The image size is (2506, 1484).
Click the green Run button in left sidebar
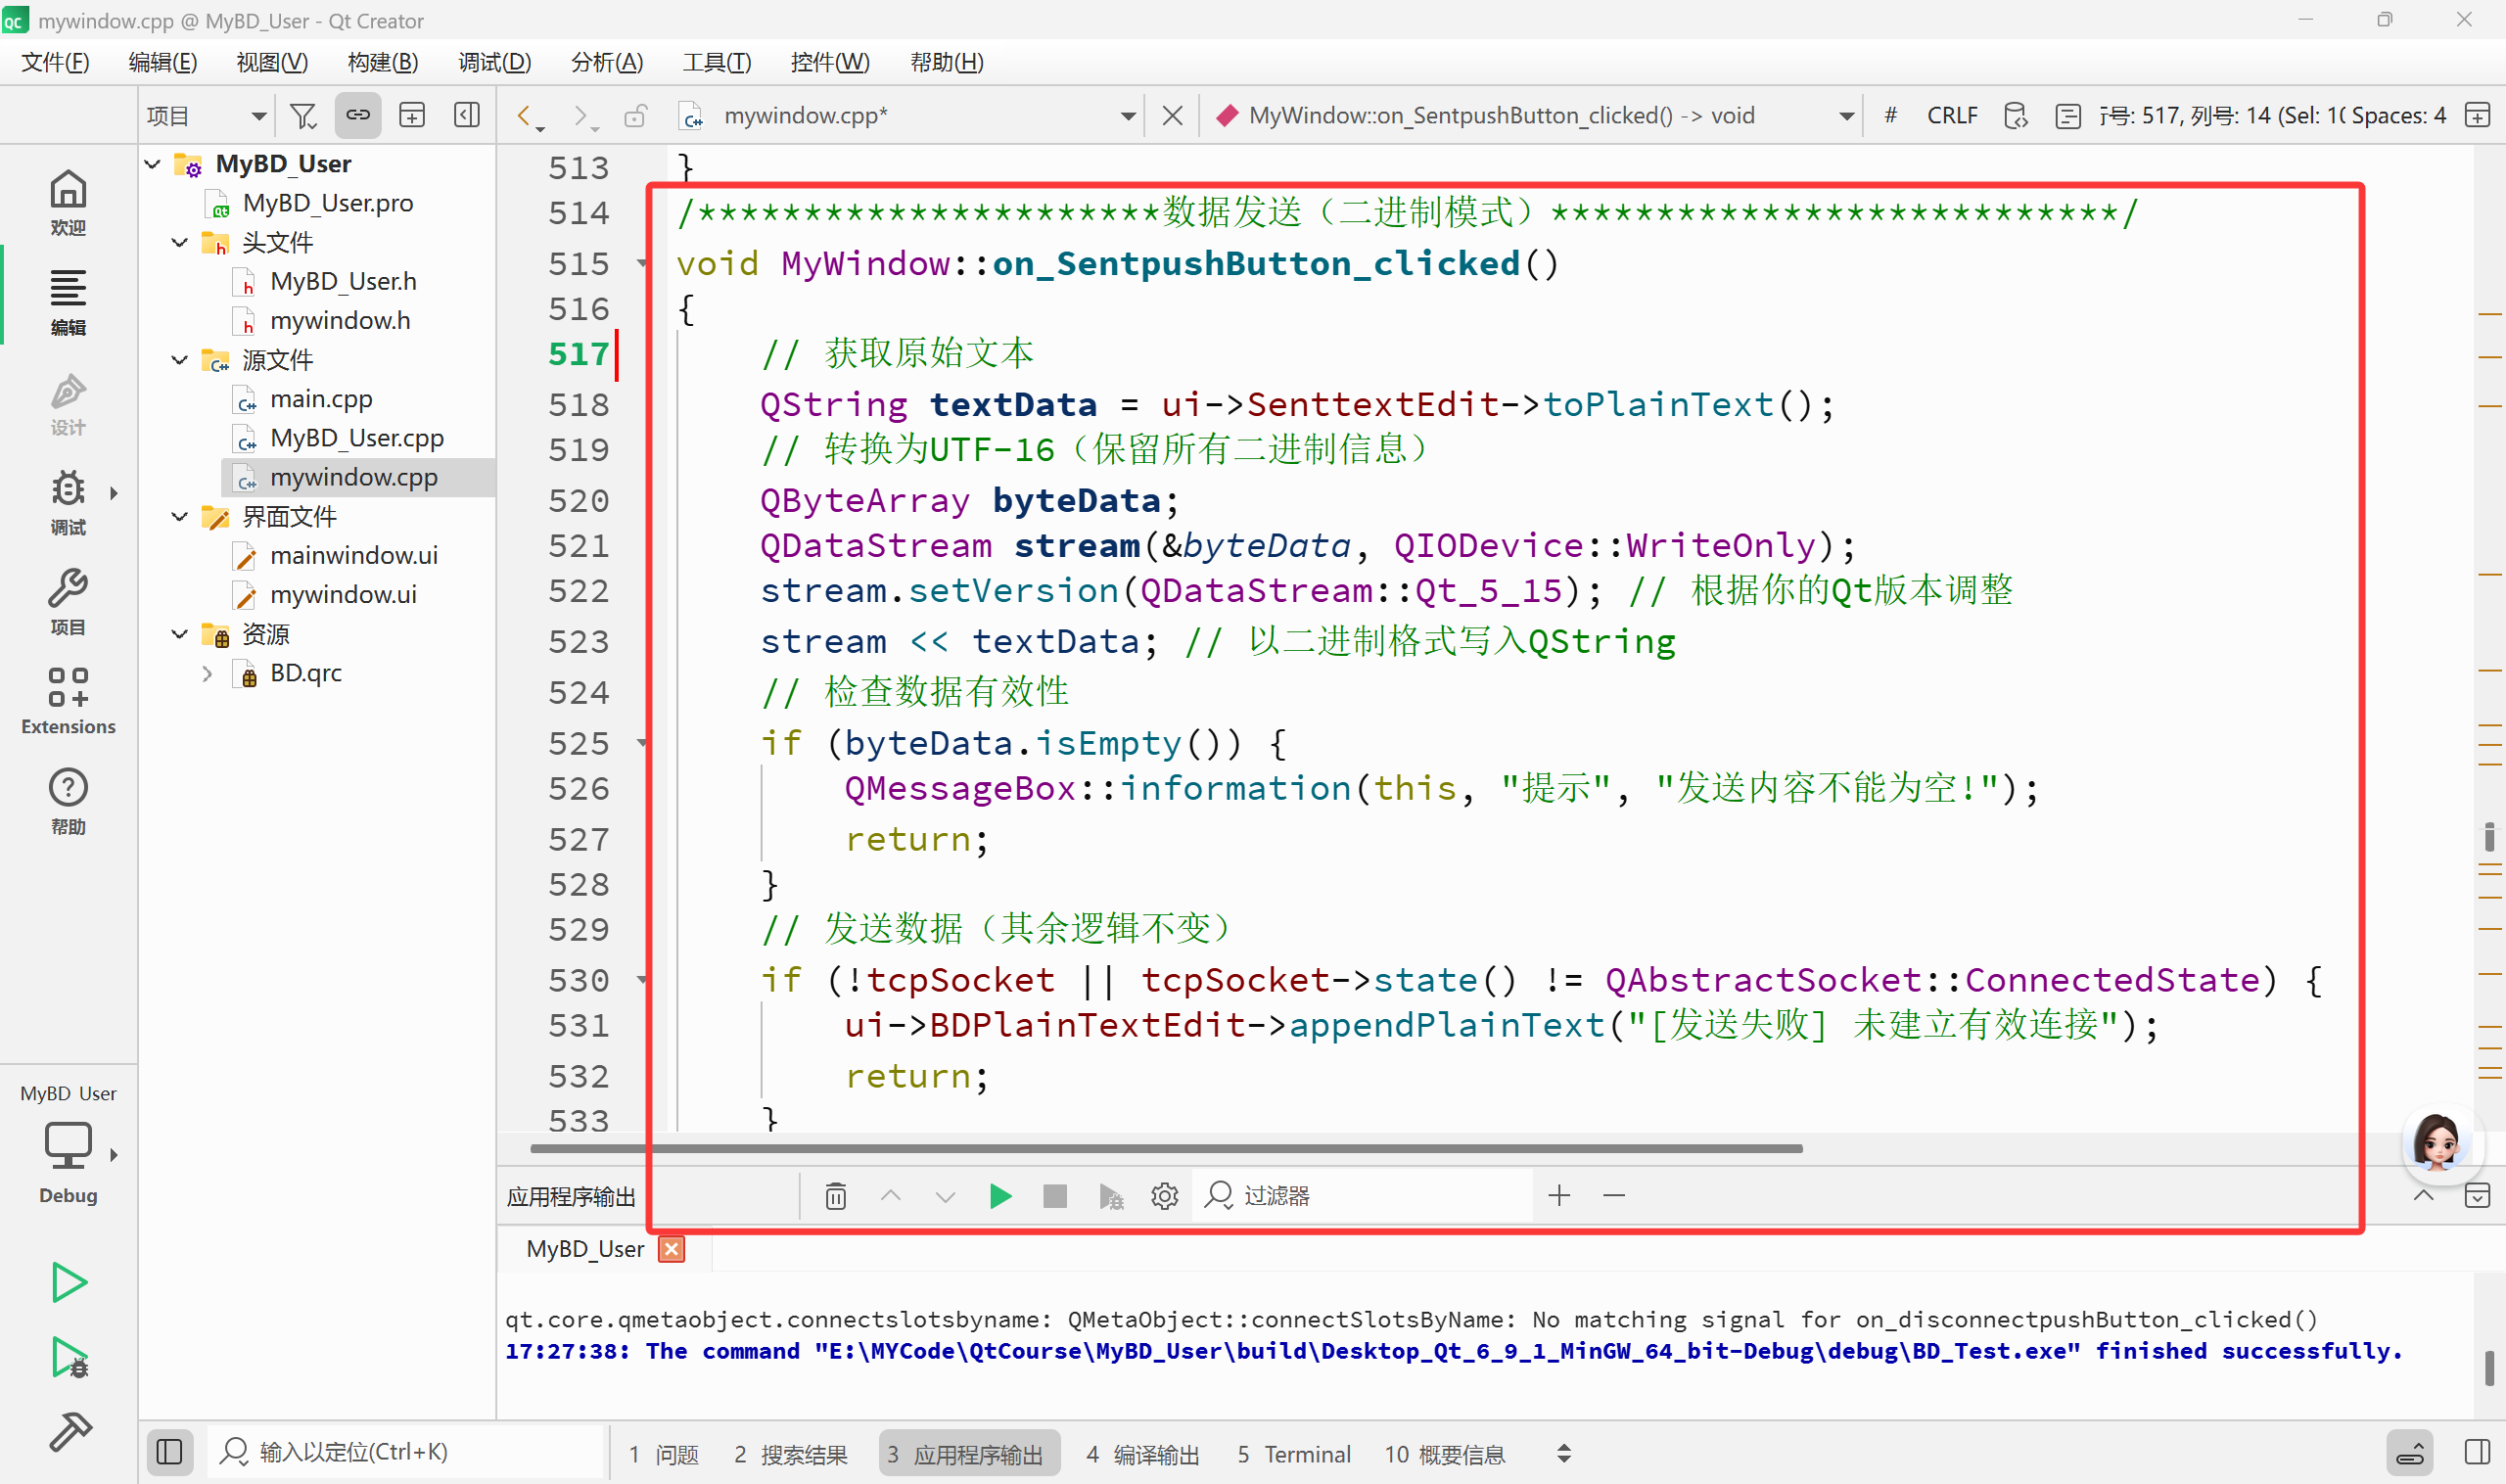68,1282
